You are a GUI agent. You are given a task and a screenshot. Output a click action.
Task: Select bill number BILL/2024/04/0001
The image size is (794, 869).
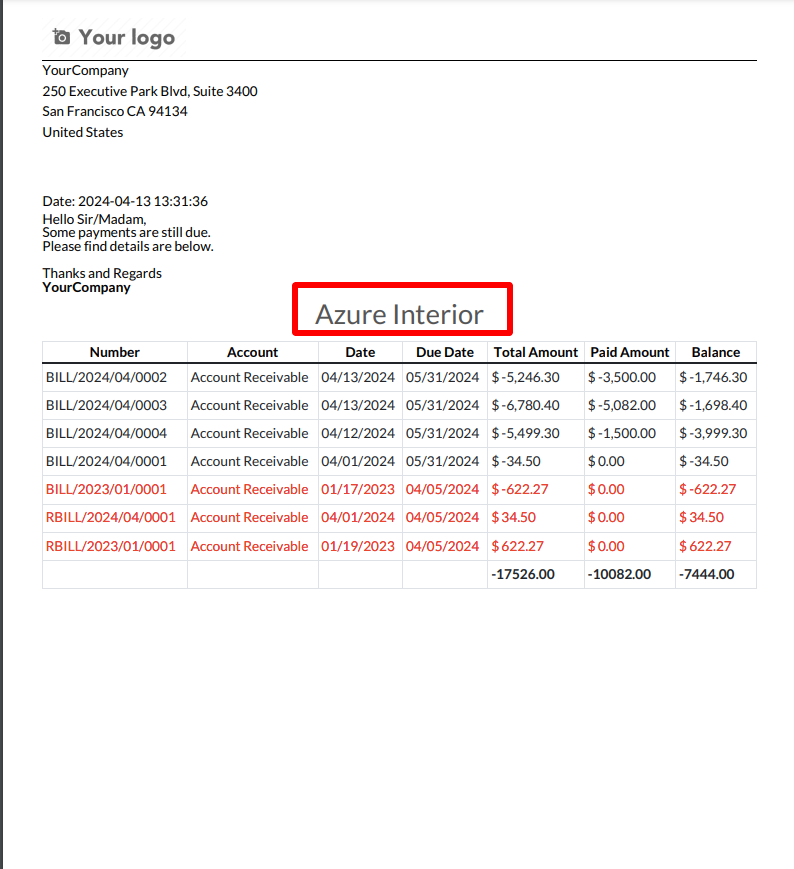tap(106, 461)
